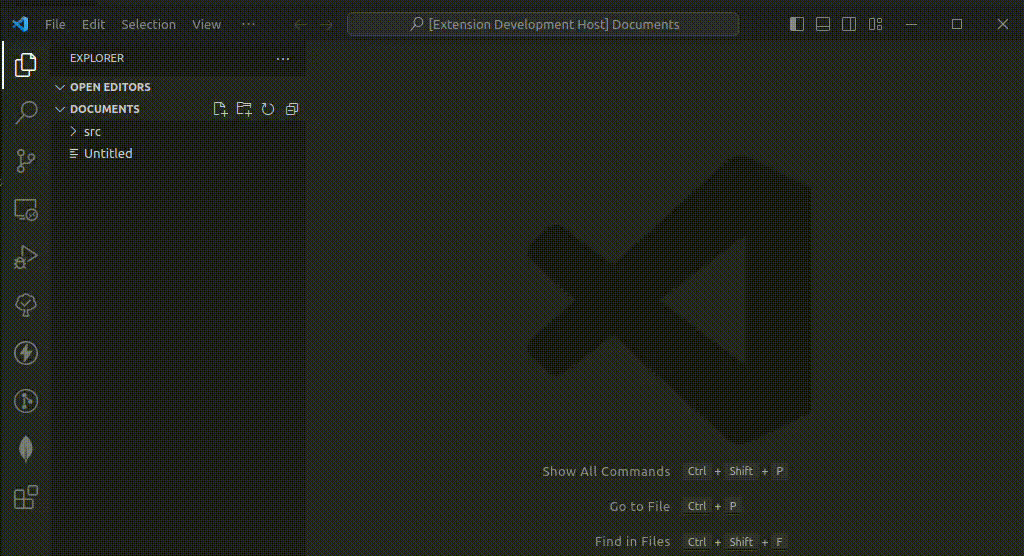This screenshot has height=556, width=1024.
Task: Go back with the left arrow
Action: pos(300,25)
